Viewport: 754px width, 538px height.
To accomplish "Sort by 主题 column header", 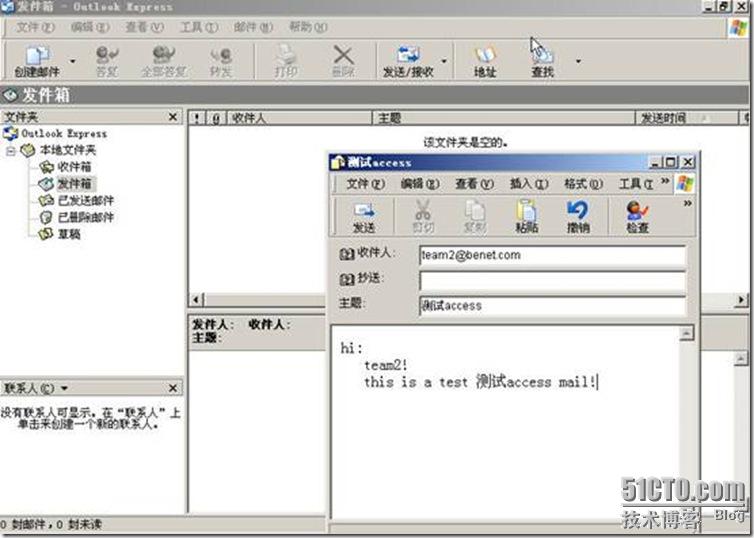I will [503, 118].
